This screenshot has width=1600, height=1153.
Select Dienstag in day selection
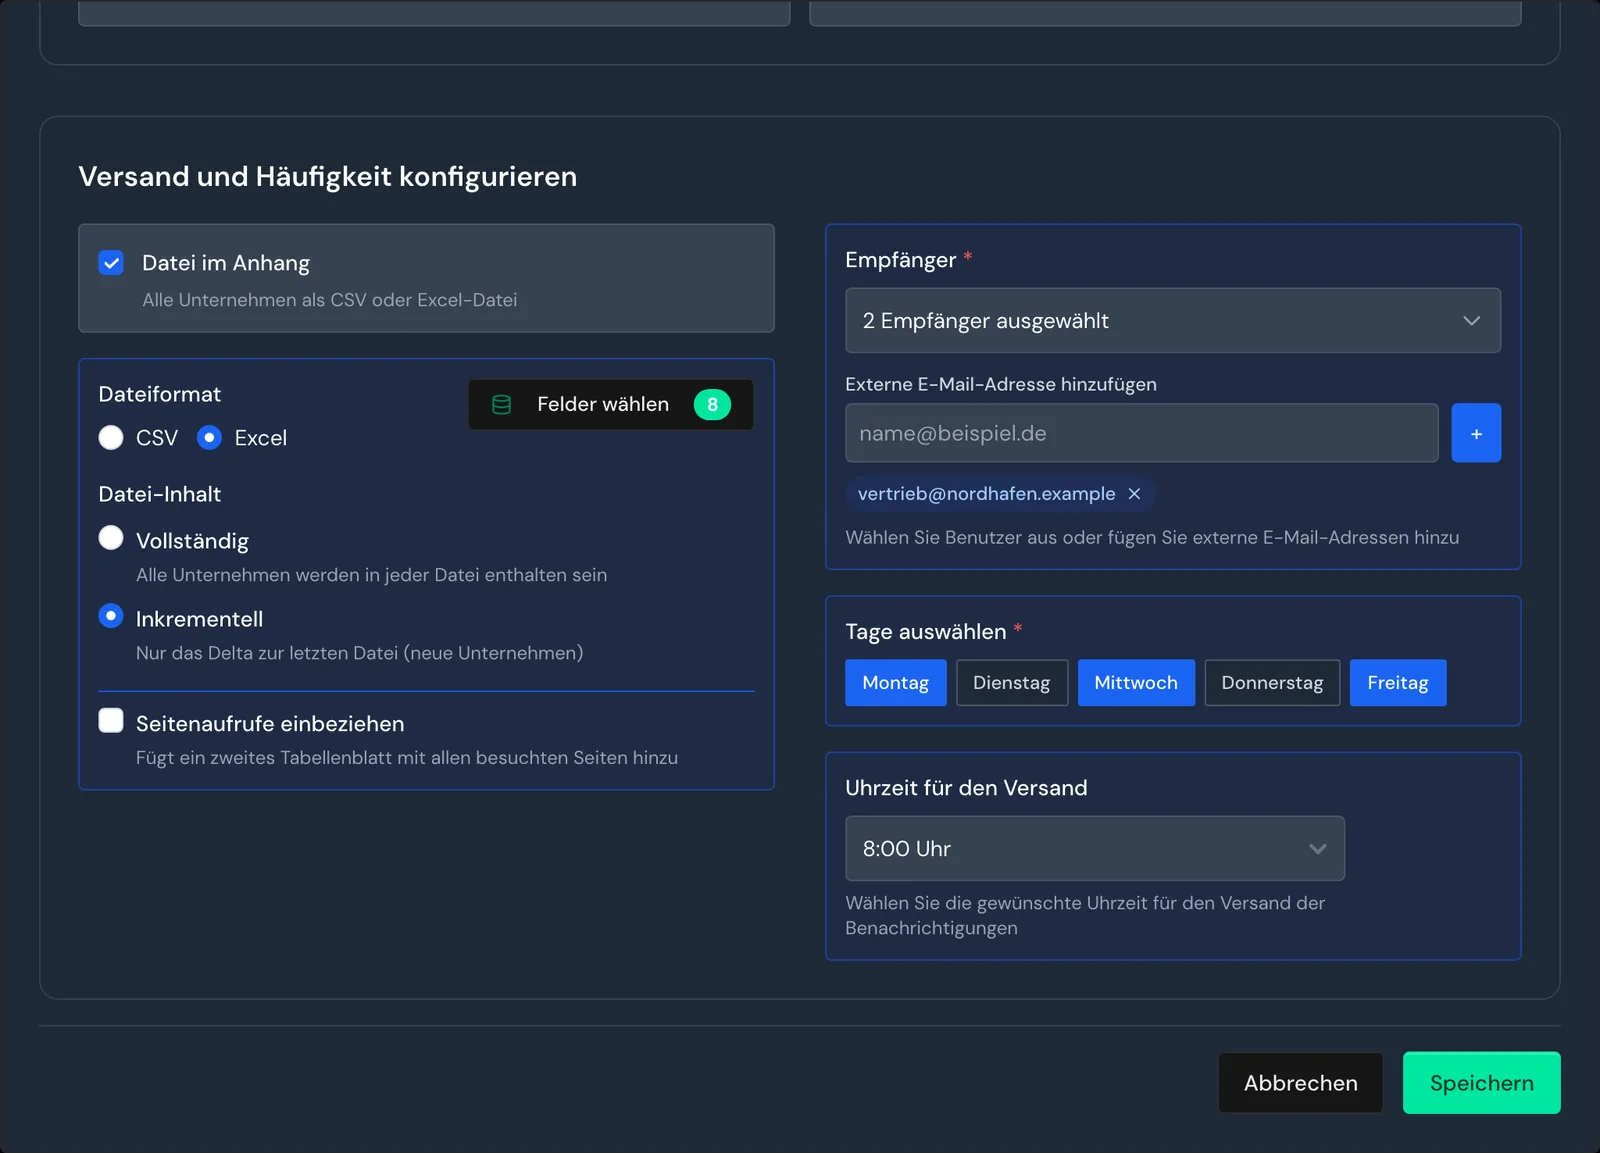click(1012, 683)
